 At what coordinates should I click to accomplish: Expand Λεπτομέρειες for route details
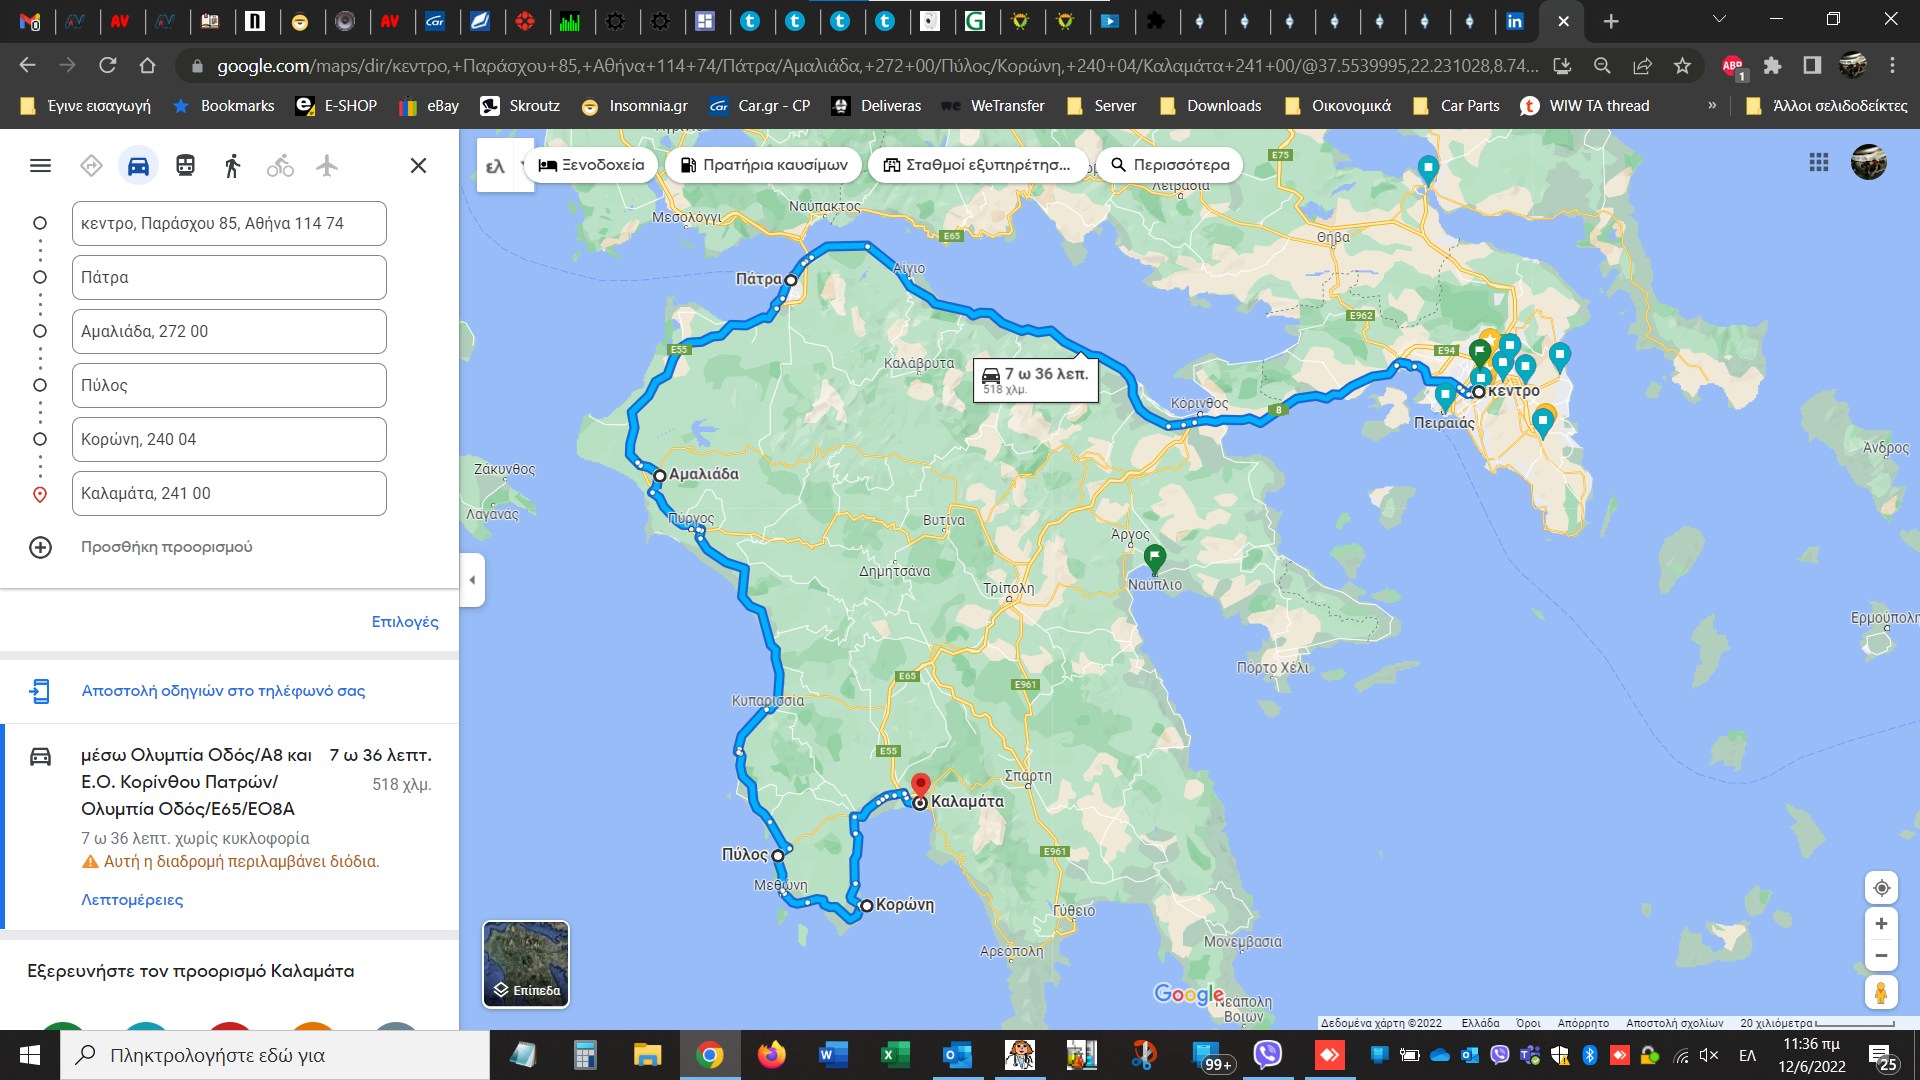[132, 899]
